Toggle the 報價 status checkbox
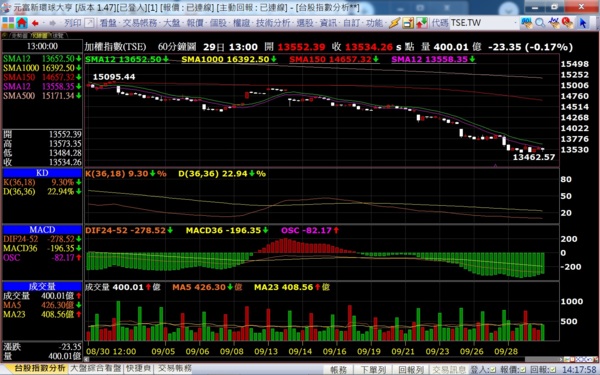Screen dimensions: 600x375 click(522, 370)
